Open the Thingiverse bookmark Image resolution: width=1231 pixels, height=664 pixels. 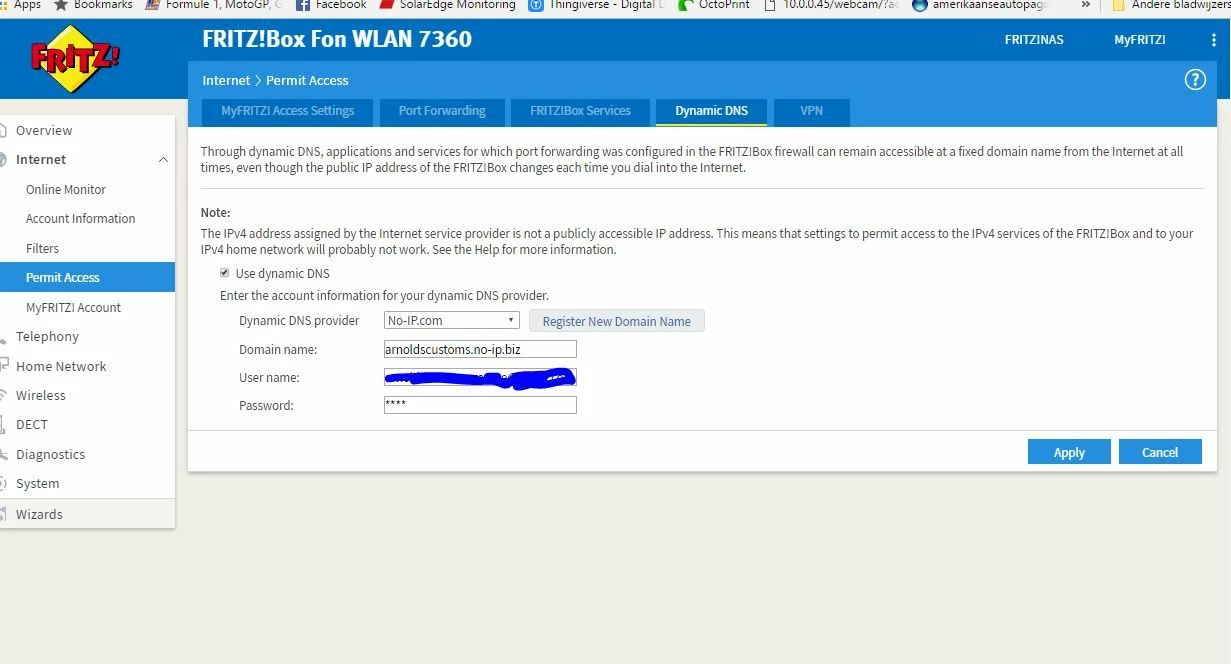[x=597, y=5]
